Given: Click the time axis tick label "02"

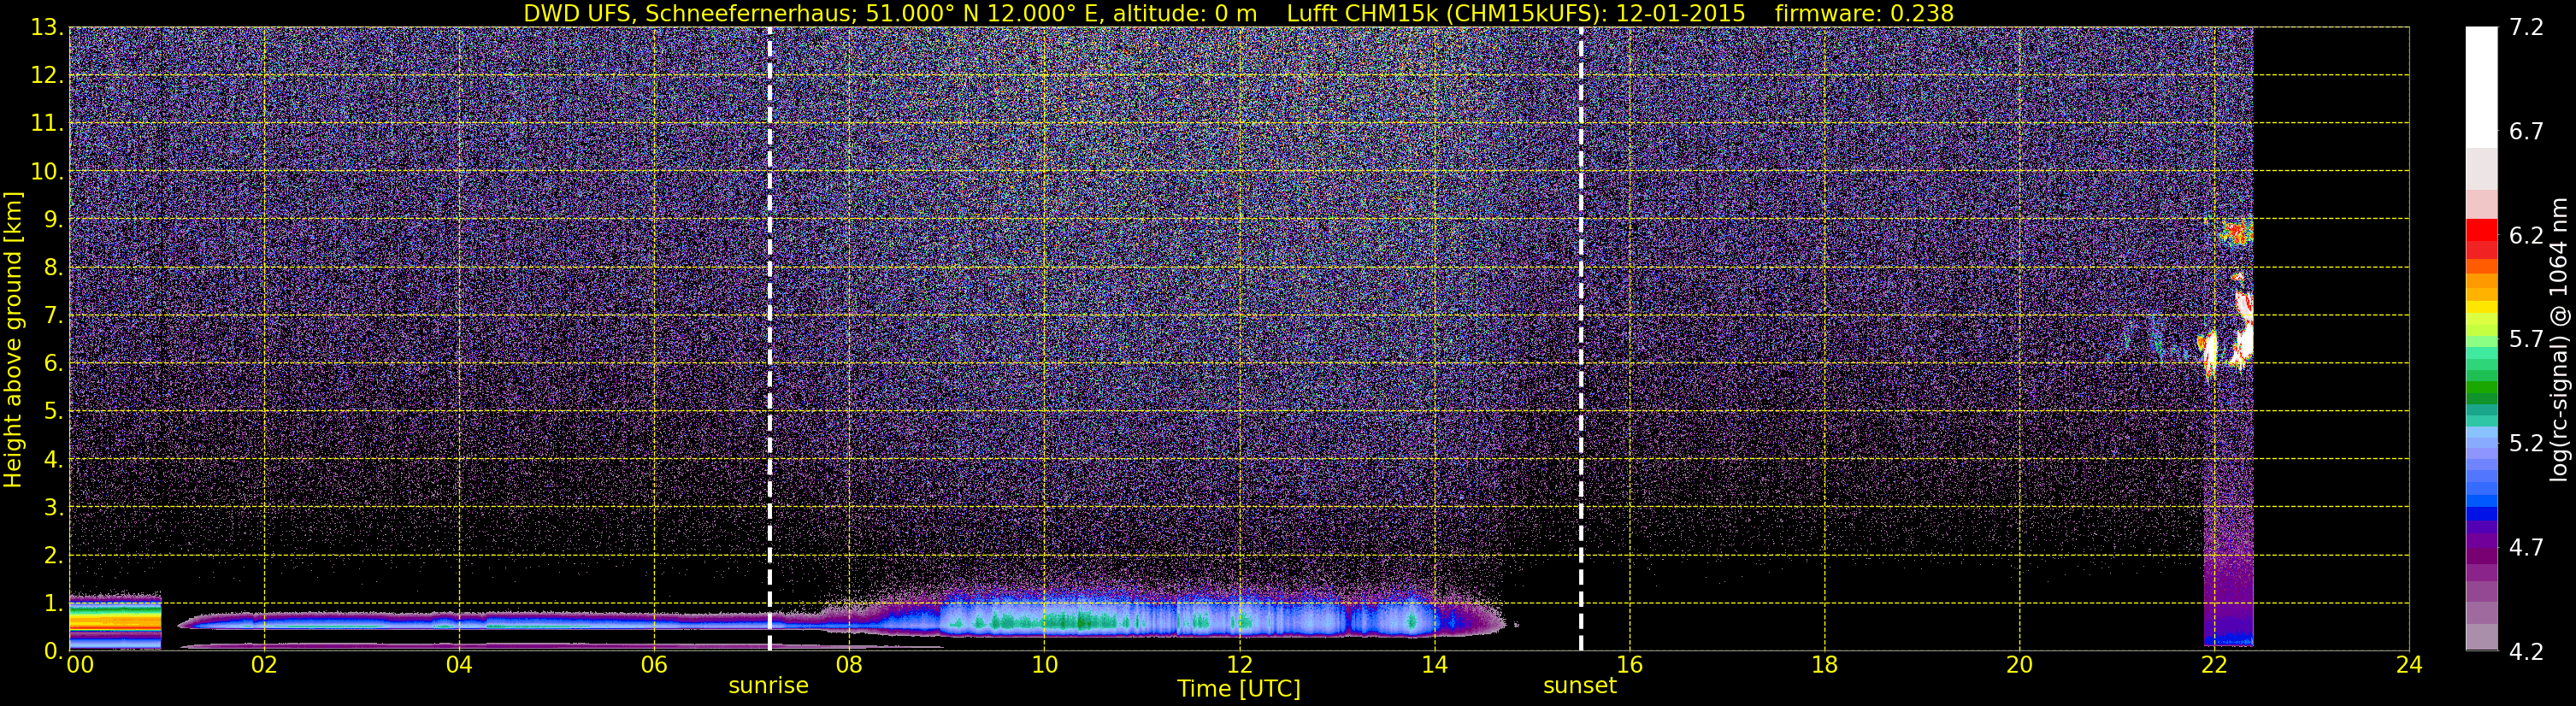Looking at the screenshot, I should (x=264, y=665).
